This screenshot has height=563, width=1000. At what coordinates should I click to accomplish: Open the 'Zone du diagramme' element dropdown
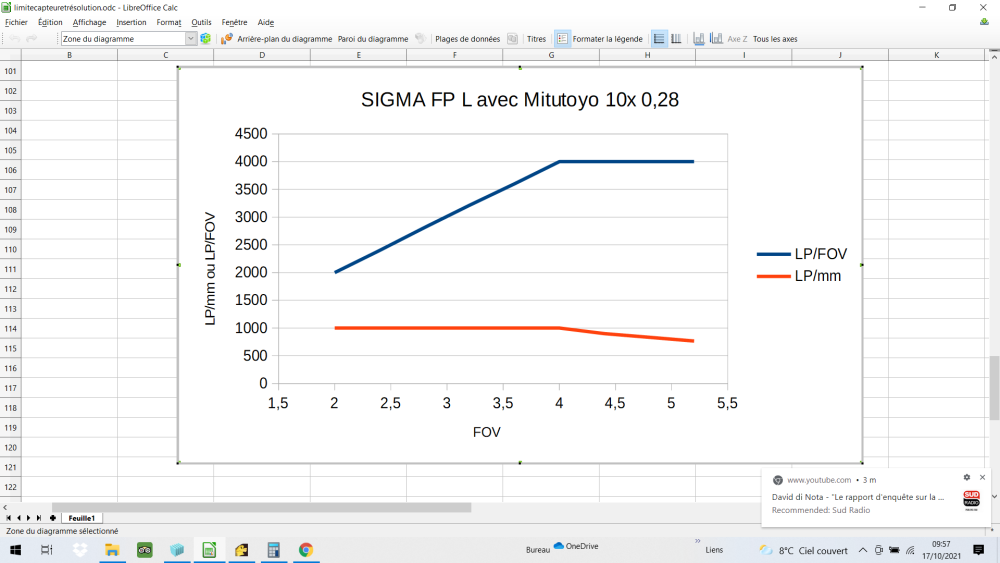pos(191,39)
